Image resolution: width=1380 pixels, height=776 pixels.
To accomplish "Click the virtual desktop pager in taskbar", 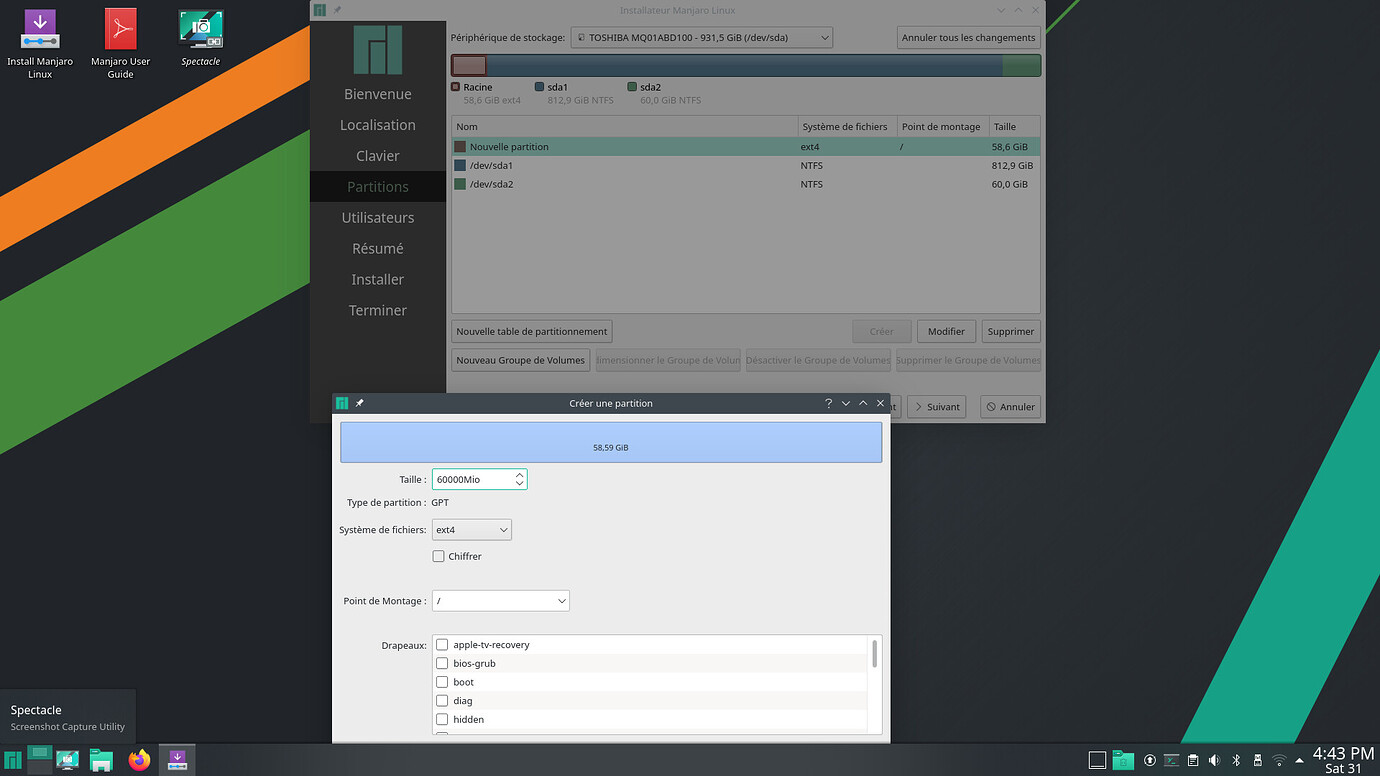I will [x=39, y=760].
